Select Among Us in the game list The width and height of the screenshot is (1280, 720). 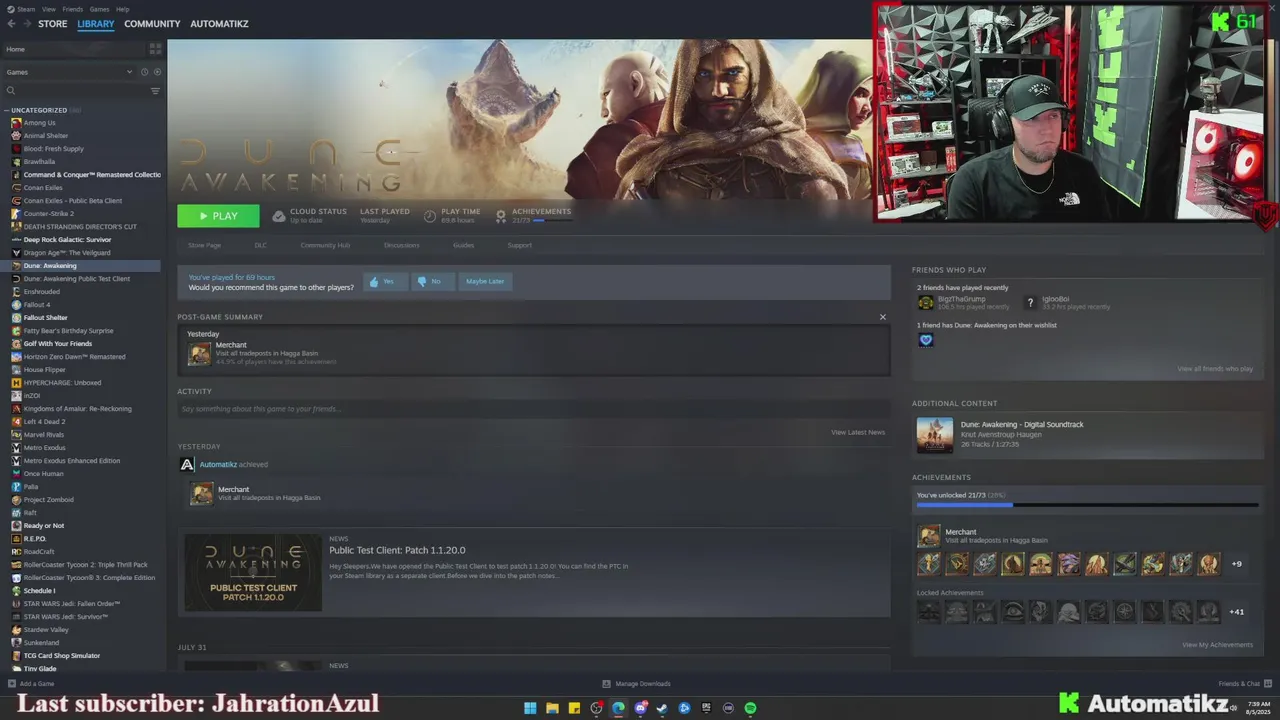click(40, 123)
